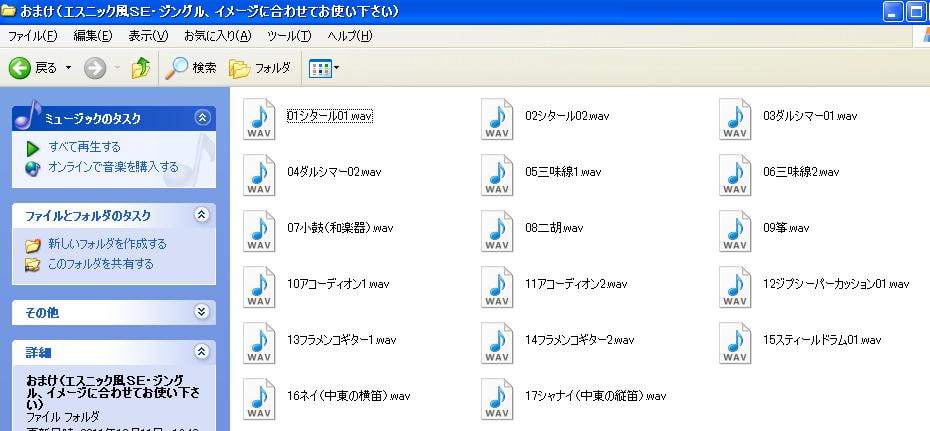Collapse the 詳細 details panel

click(x=202, y=352)
